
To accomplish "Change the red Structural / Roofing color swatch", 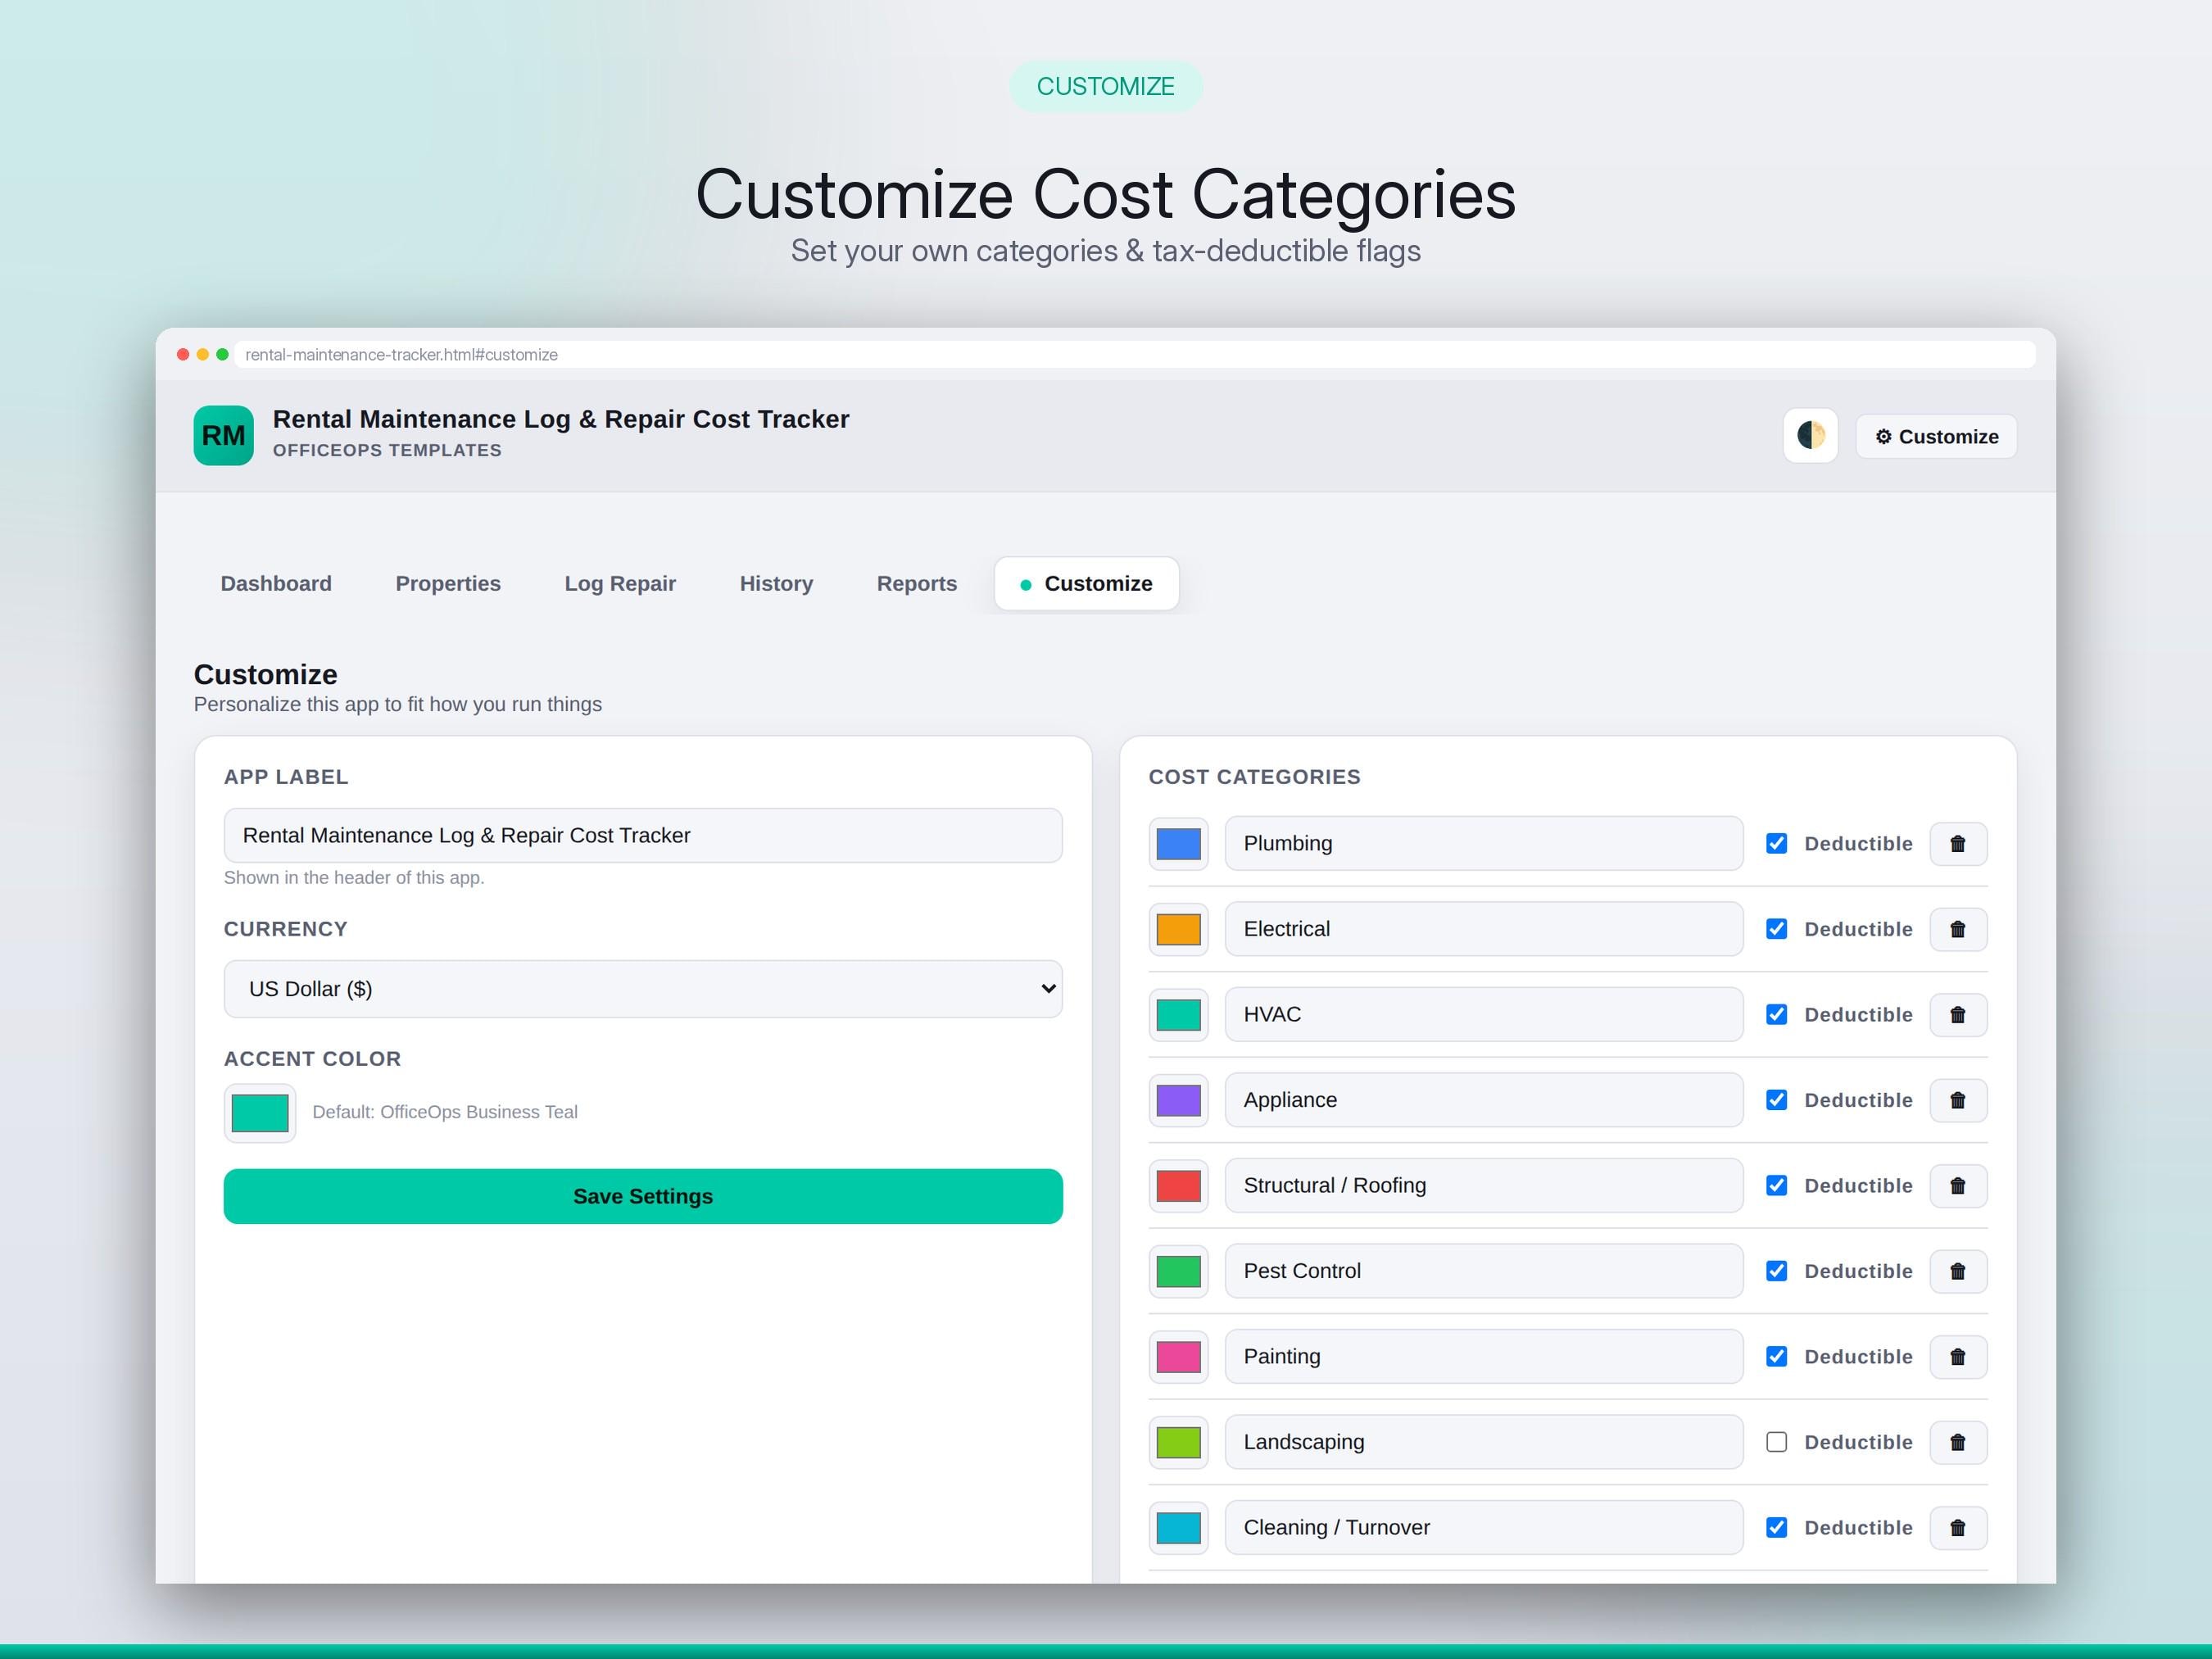I will tap(1178, 1186).
